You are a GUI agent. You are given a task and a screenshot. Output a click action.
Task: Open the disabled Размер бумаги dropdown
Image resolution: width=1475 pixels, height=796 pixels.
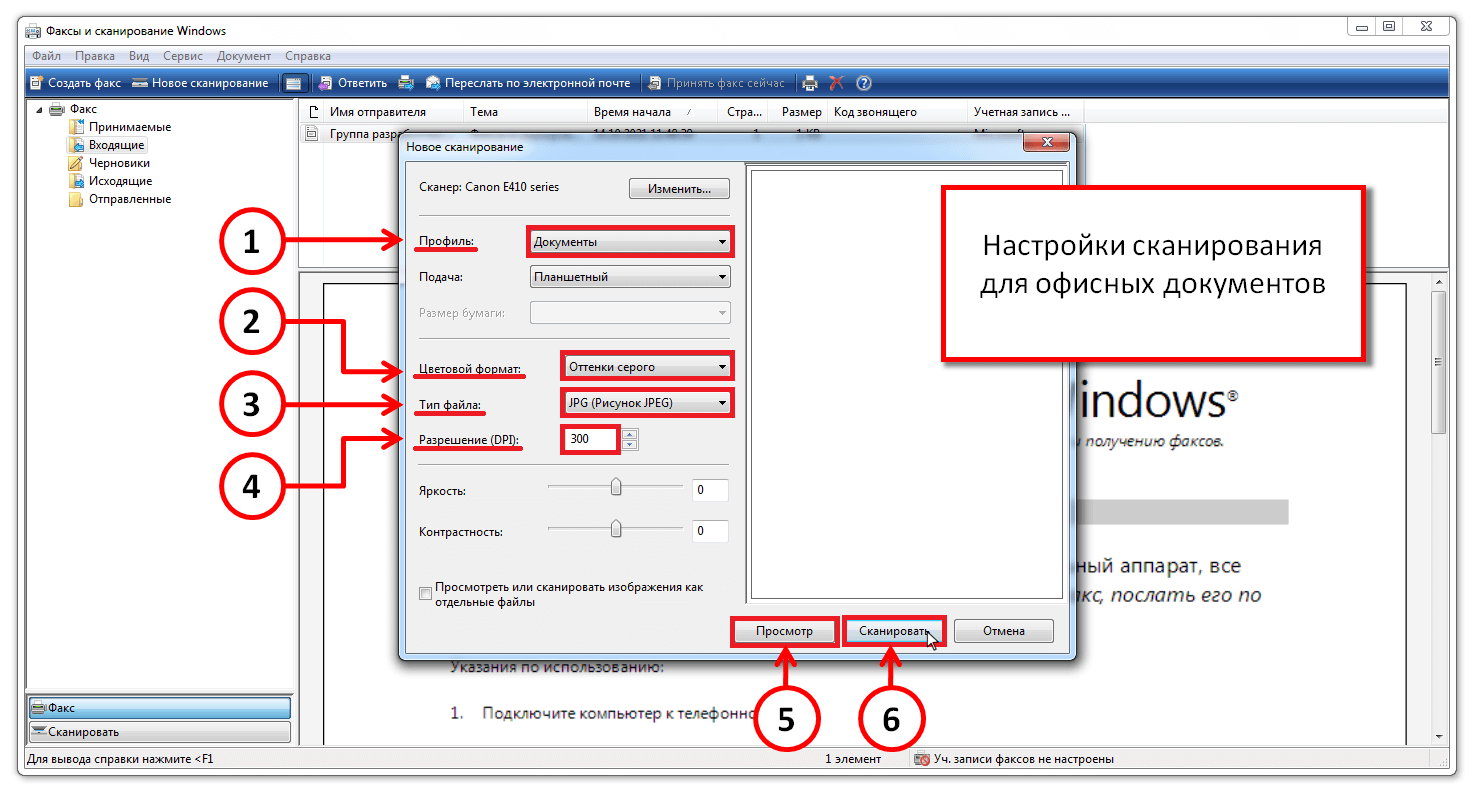630,313
